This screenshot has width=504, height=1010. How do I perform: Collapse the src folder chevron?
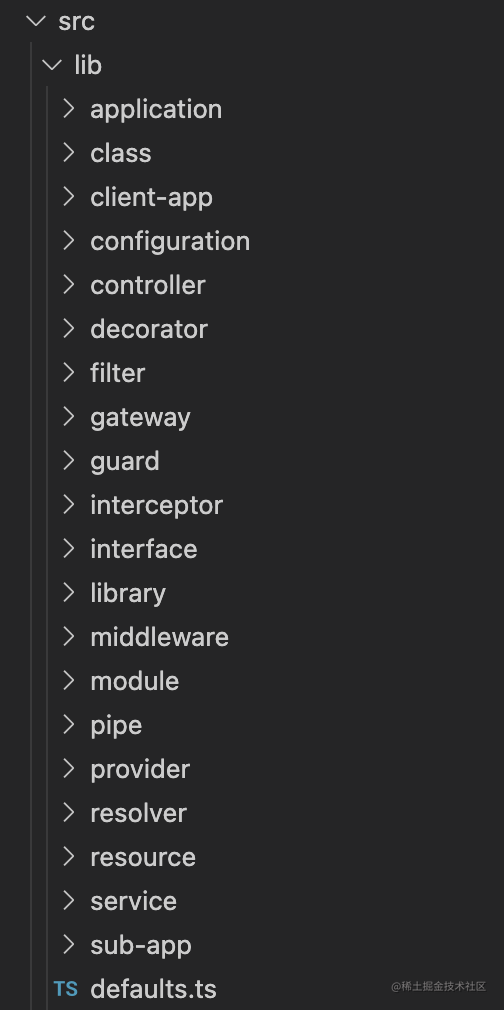pos(36,21)
